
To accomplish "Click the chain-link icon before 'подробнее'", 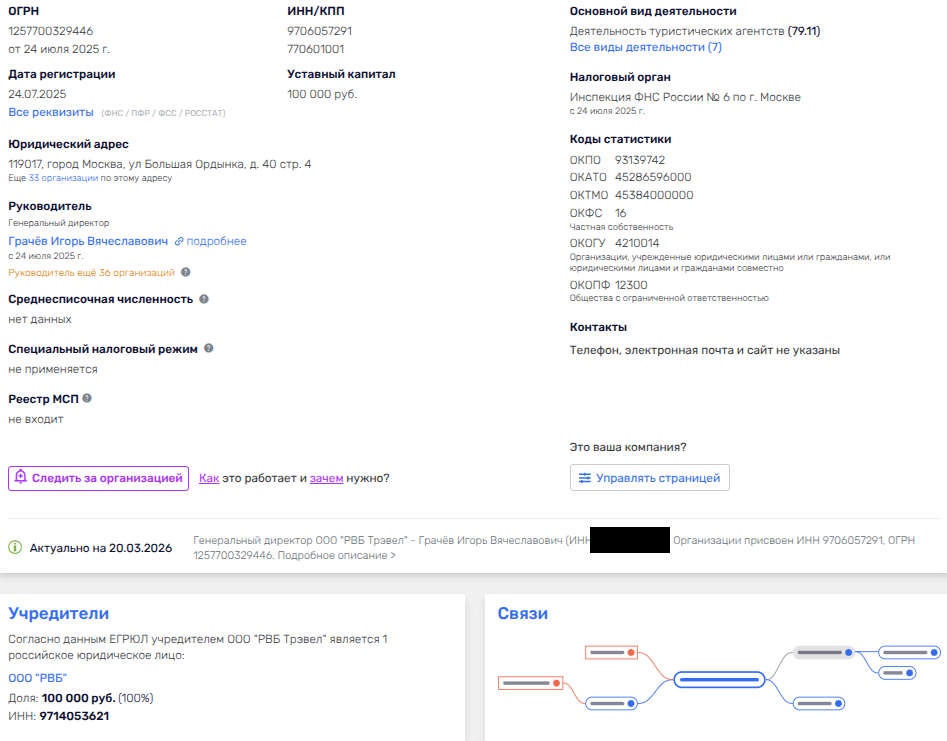I will coord(179,242).
